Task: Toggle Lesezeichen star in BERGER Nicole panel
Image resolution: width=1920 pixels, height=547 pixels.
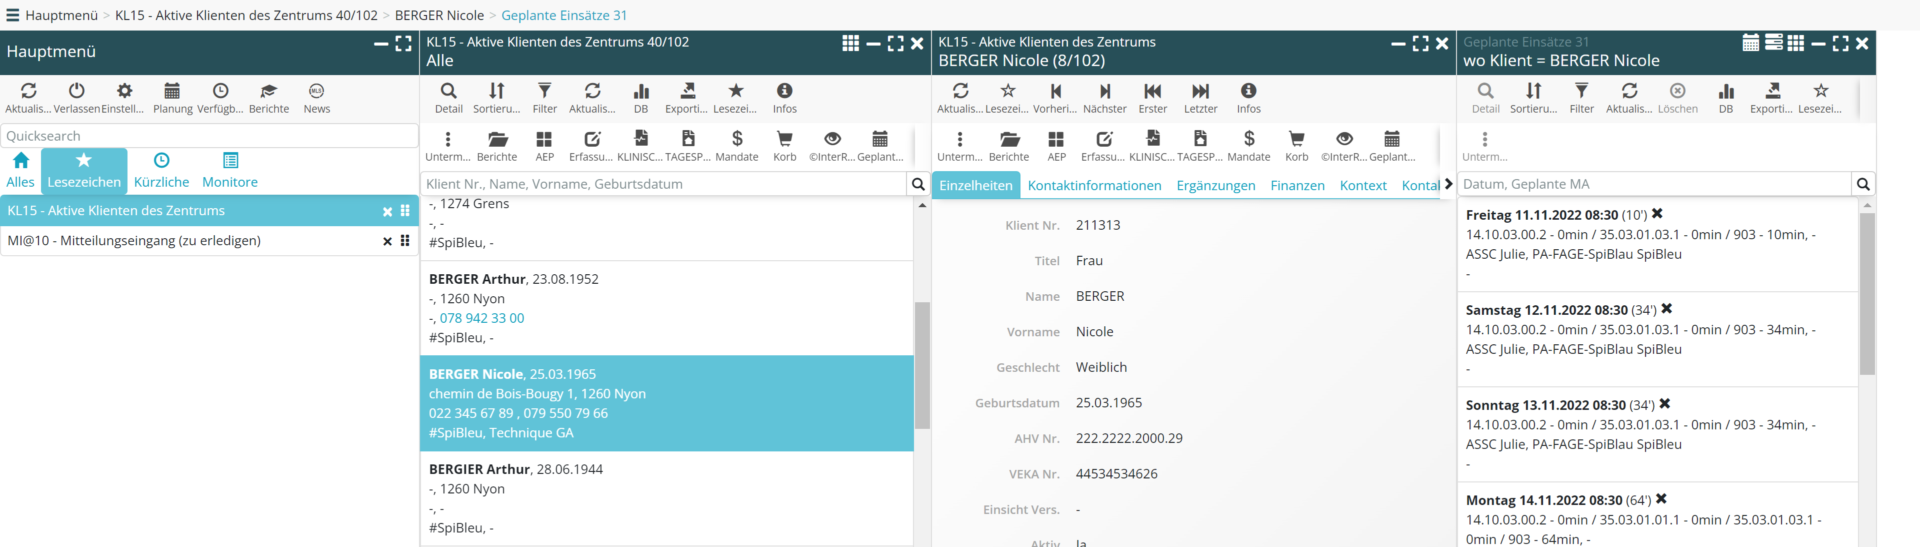Action: 1008,97
